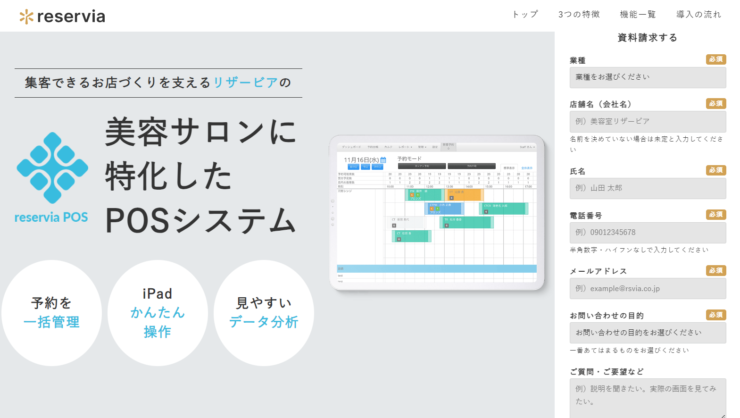Screen dimensions: 740x418
Task: Go to トップ in the top navigation
Action: point(525,14)
